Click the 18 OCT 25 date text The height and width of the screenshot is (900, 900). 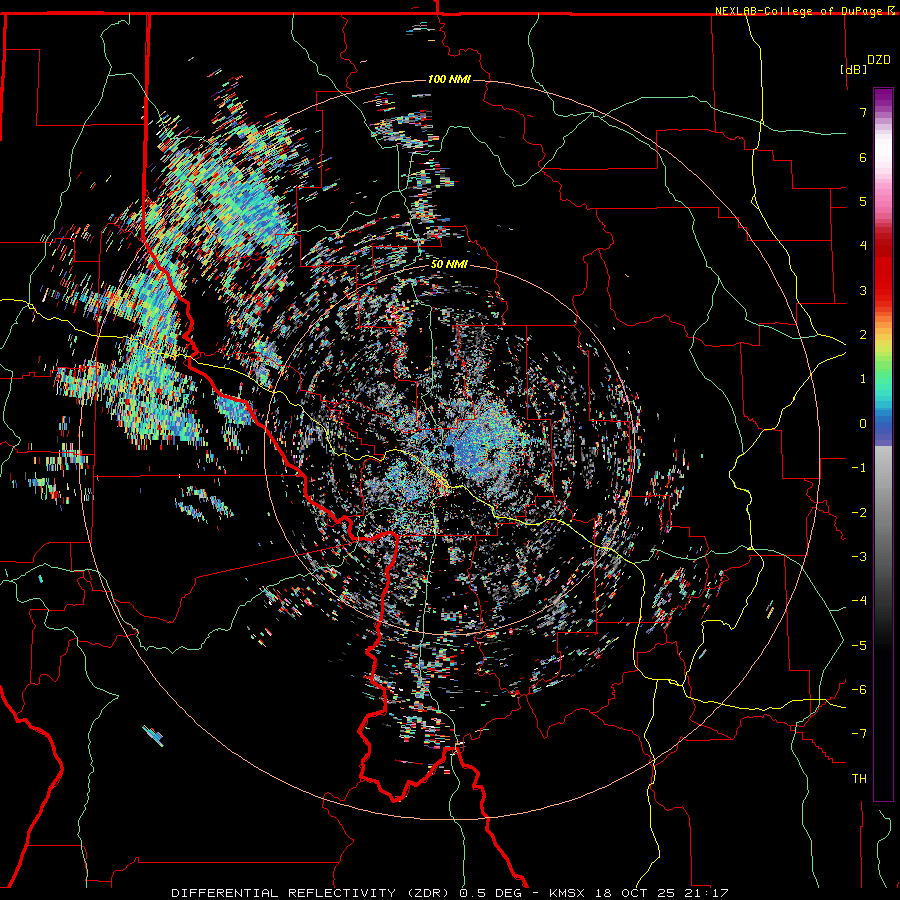point(634,893)
